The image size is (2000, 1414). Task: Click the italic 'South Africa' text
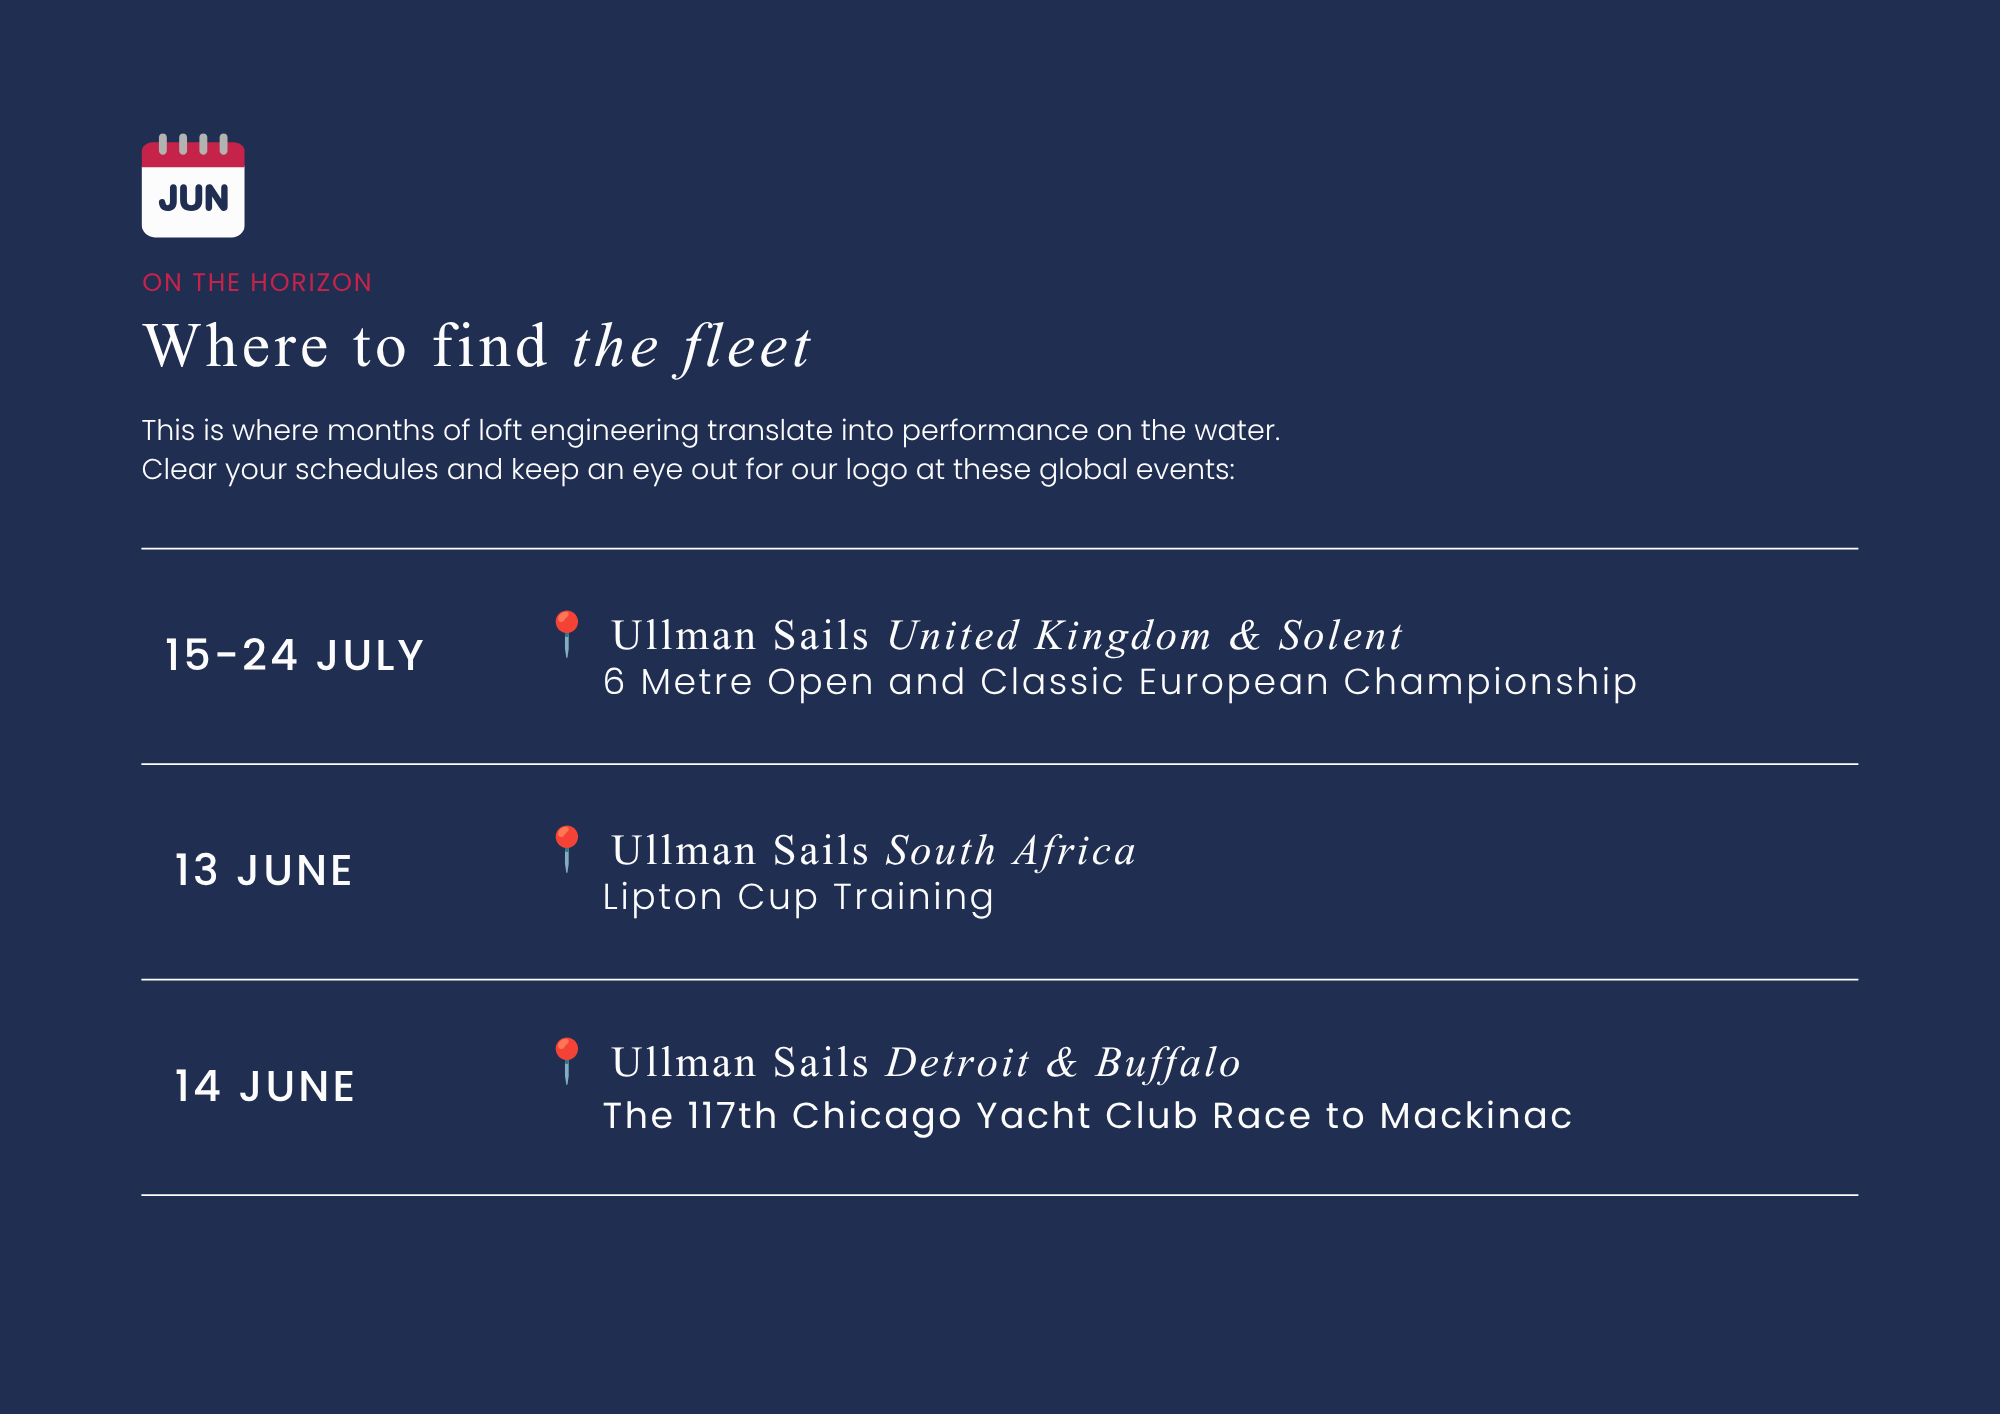pyautogui.click(x=1012, y=851)
